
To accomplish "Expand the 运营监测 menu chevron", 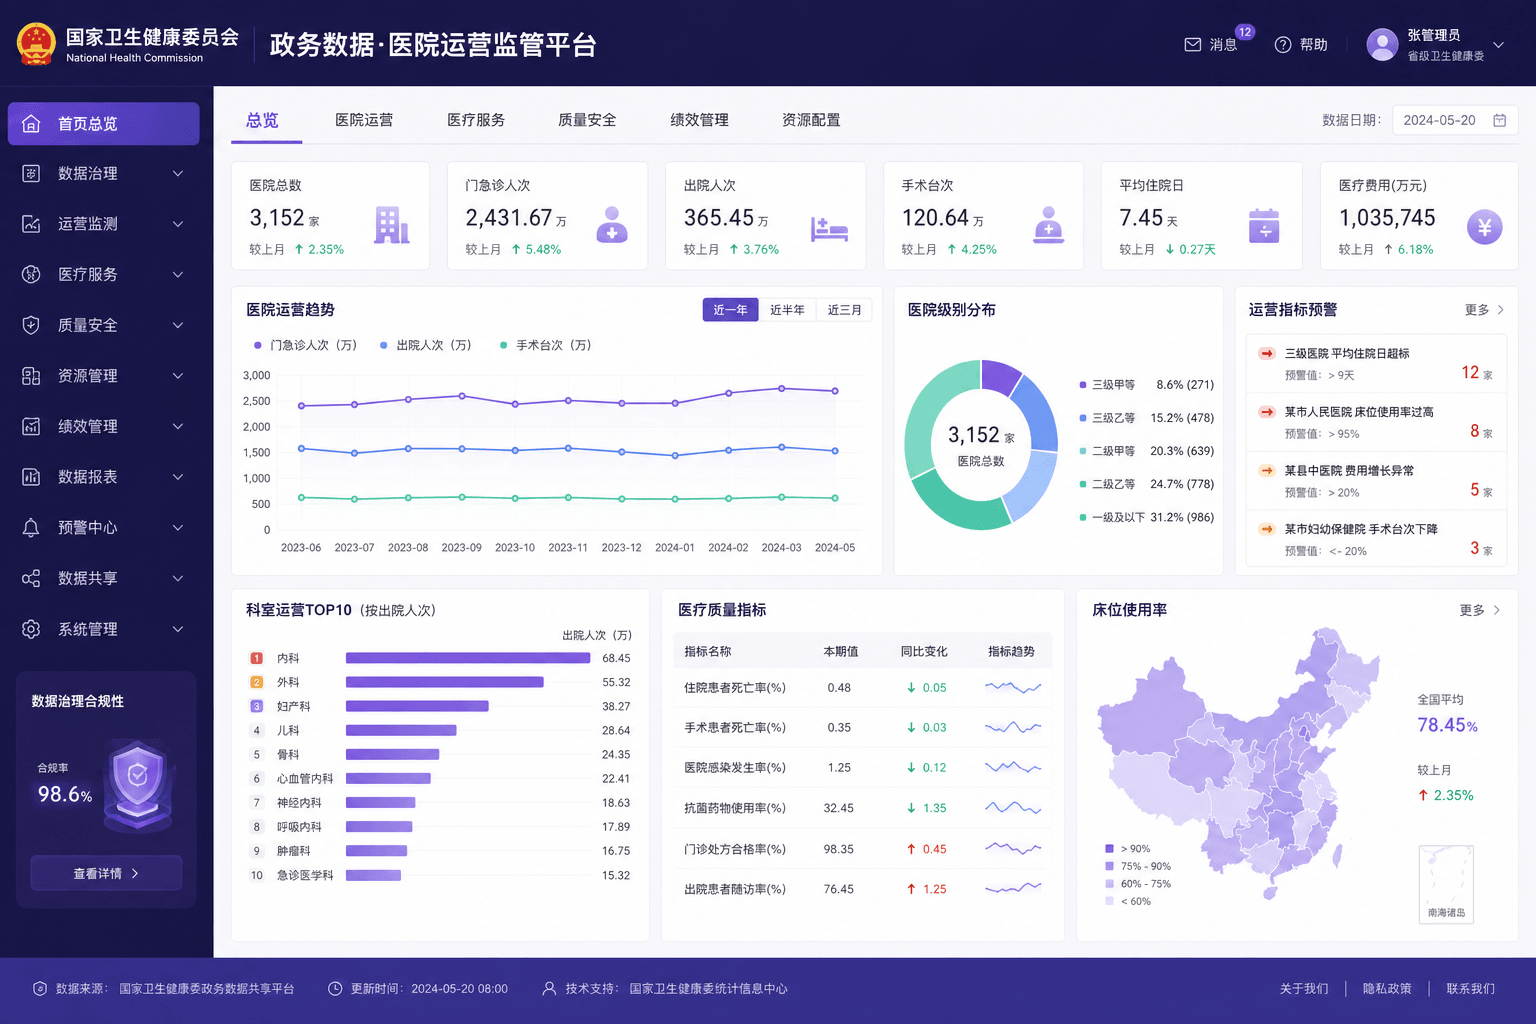I will (178, 224).
